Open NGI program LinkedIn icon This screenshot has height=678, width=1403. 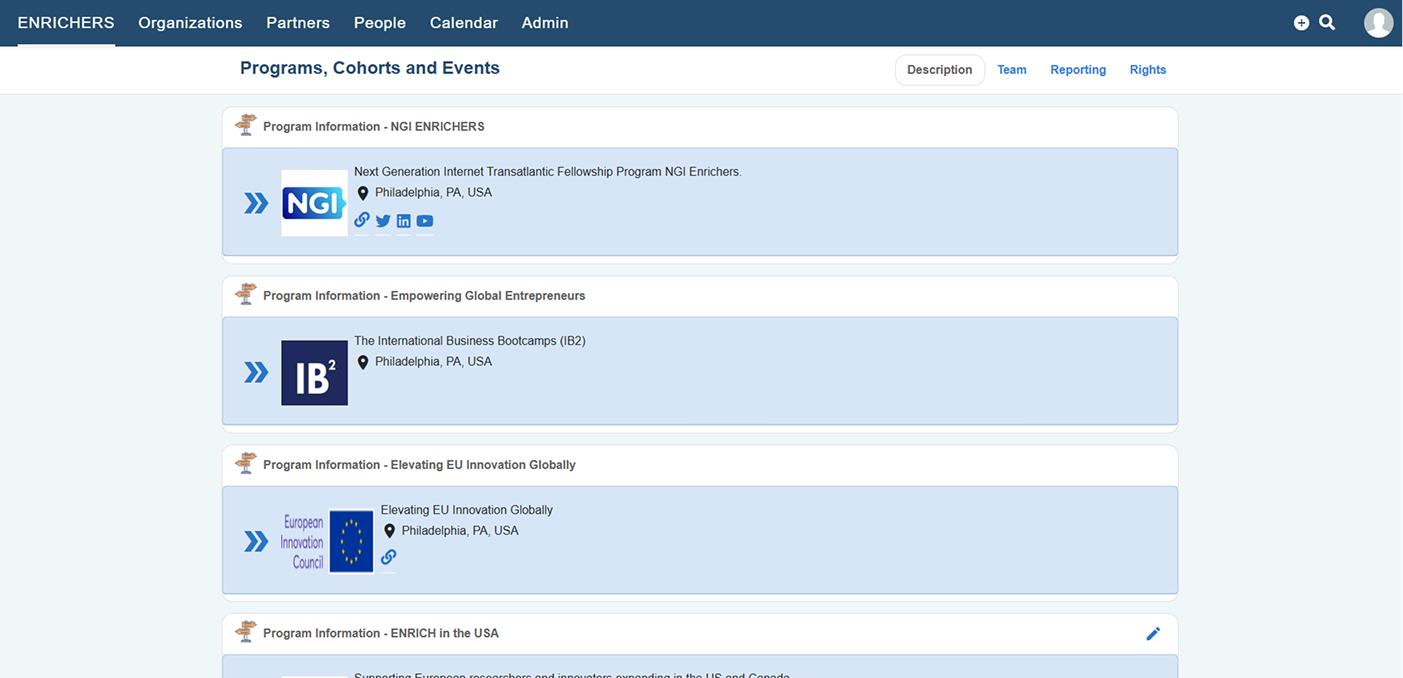404,221
